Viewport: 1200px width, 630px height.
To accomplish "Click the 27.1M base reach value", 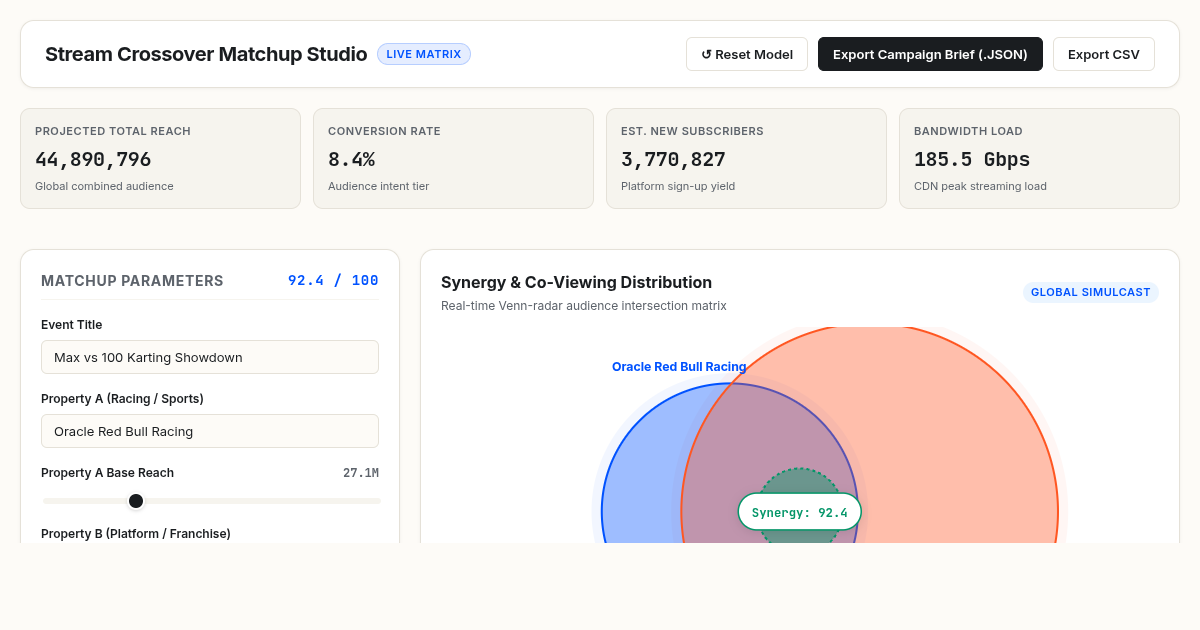I will (361, 473).
